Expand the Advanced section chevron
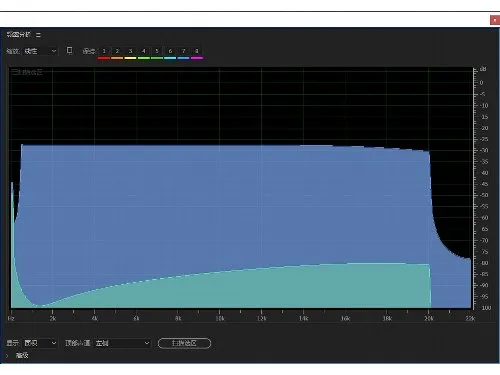Screen dimensions: 500x375 [x=7, y=356]
